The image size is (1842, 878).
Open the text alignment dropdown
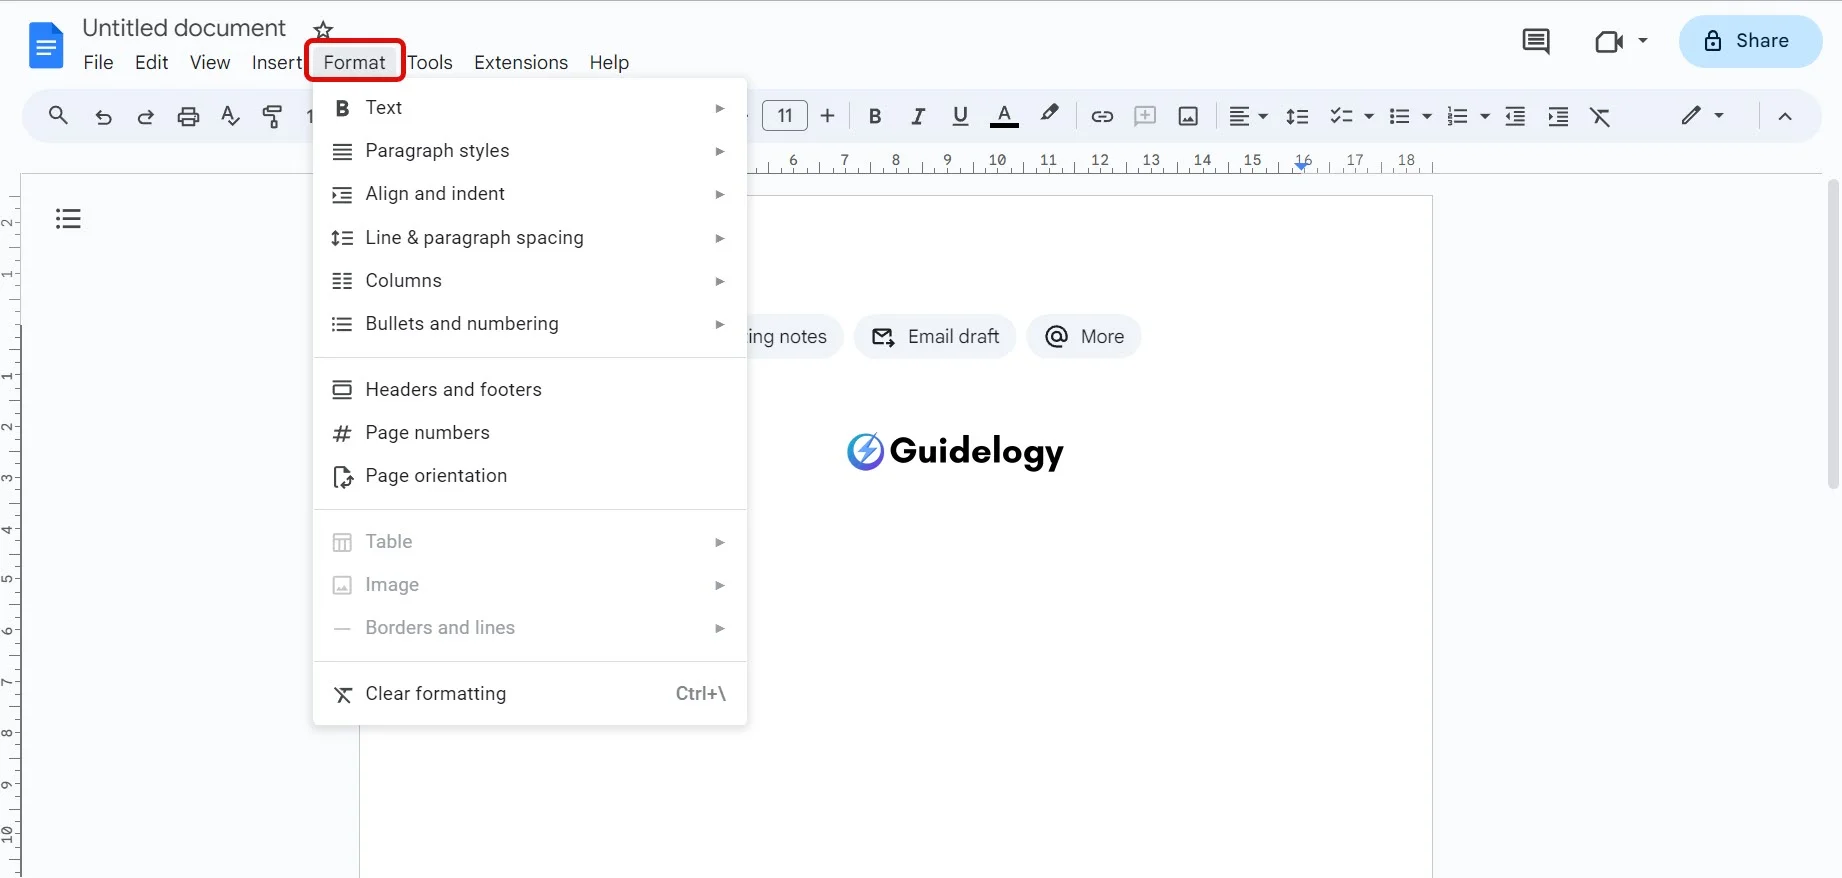click(x=1247, y=116)
